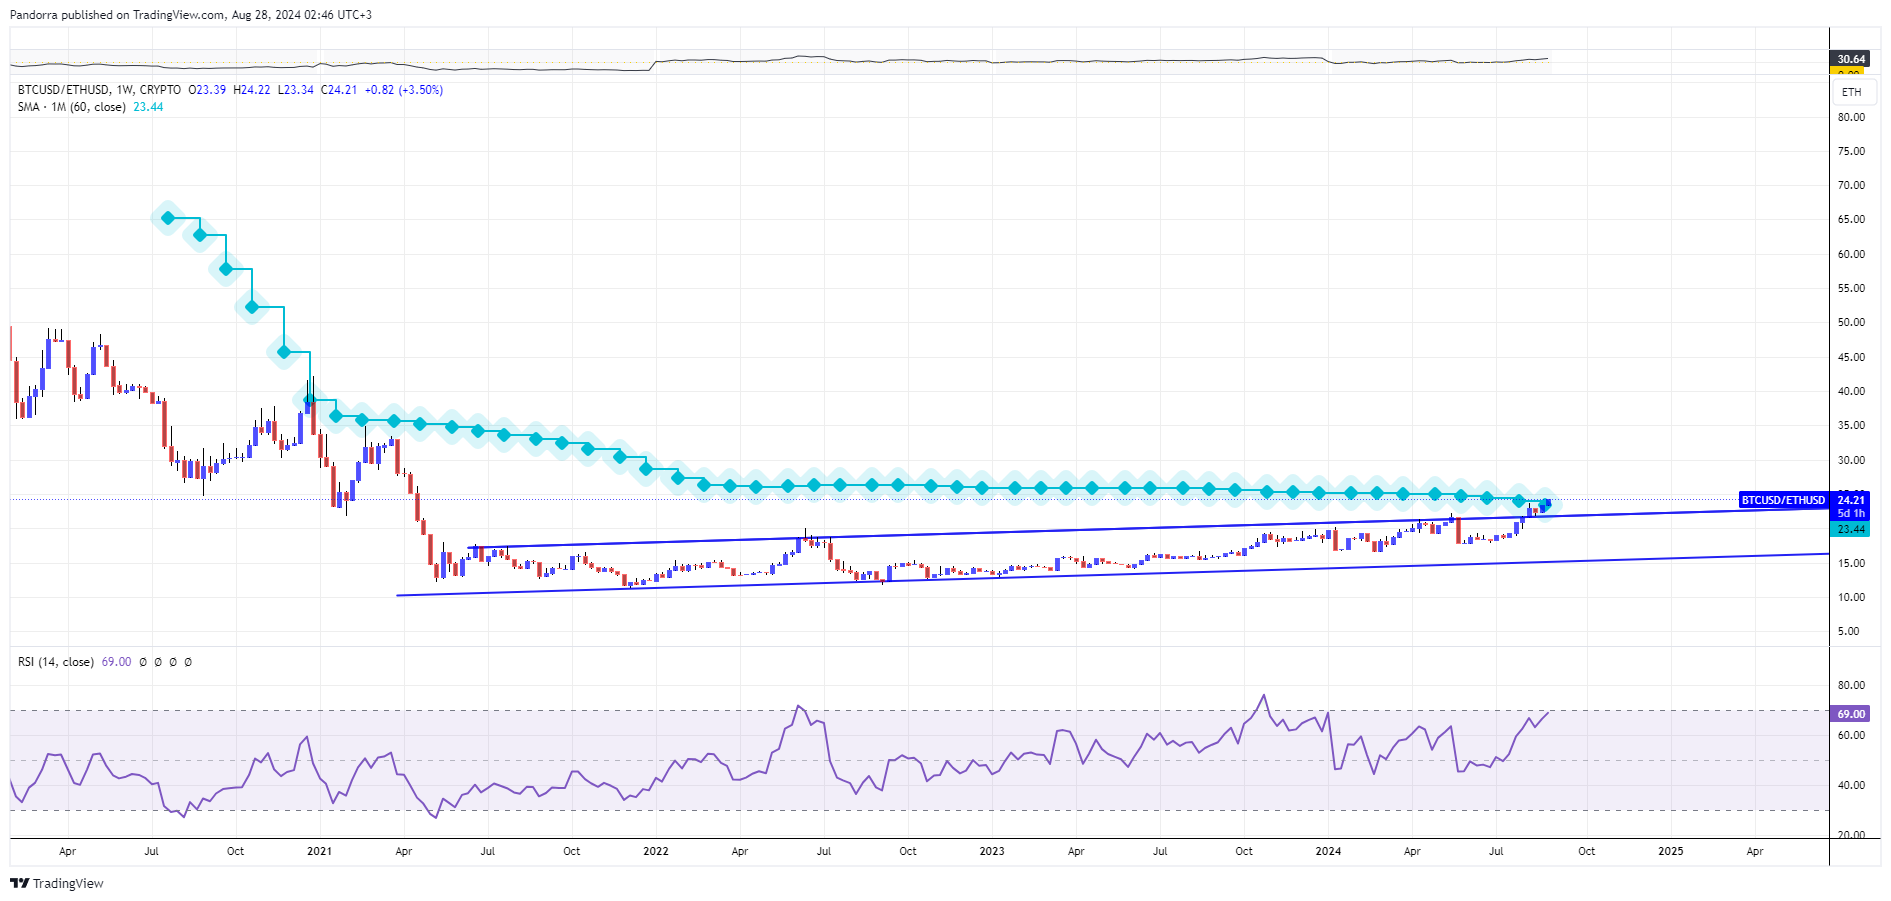Click the 2025 label on time axis
Screen dimensions: 1891x901
[1670, 852]
